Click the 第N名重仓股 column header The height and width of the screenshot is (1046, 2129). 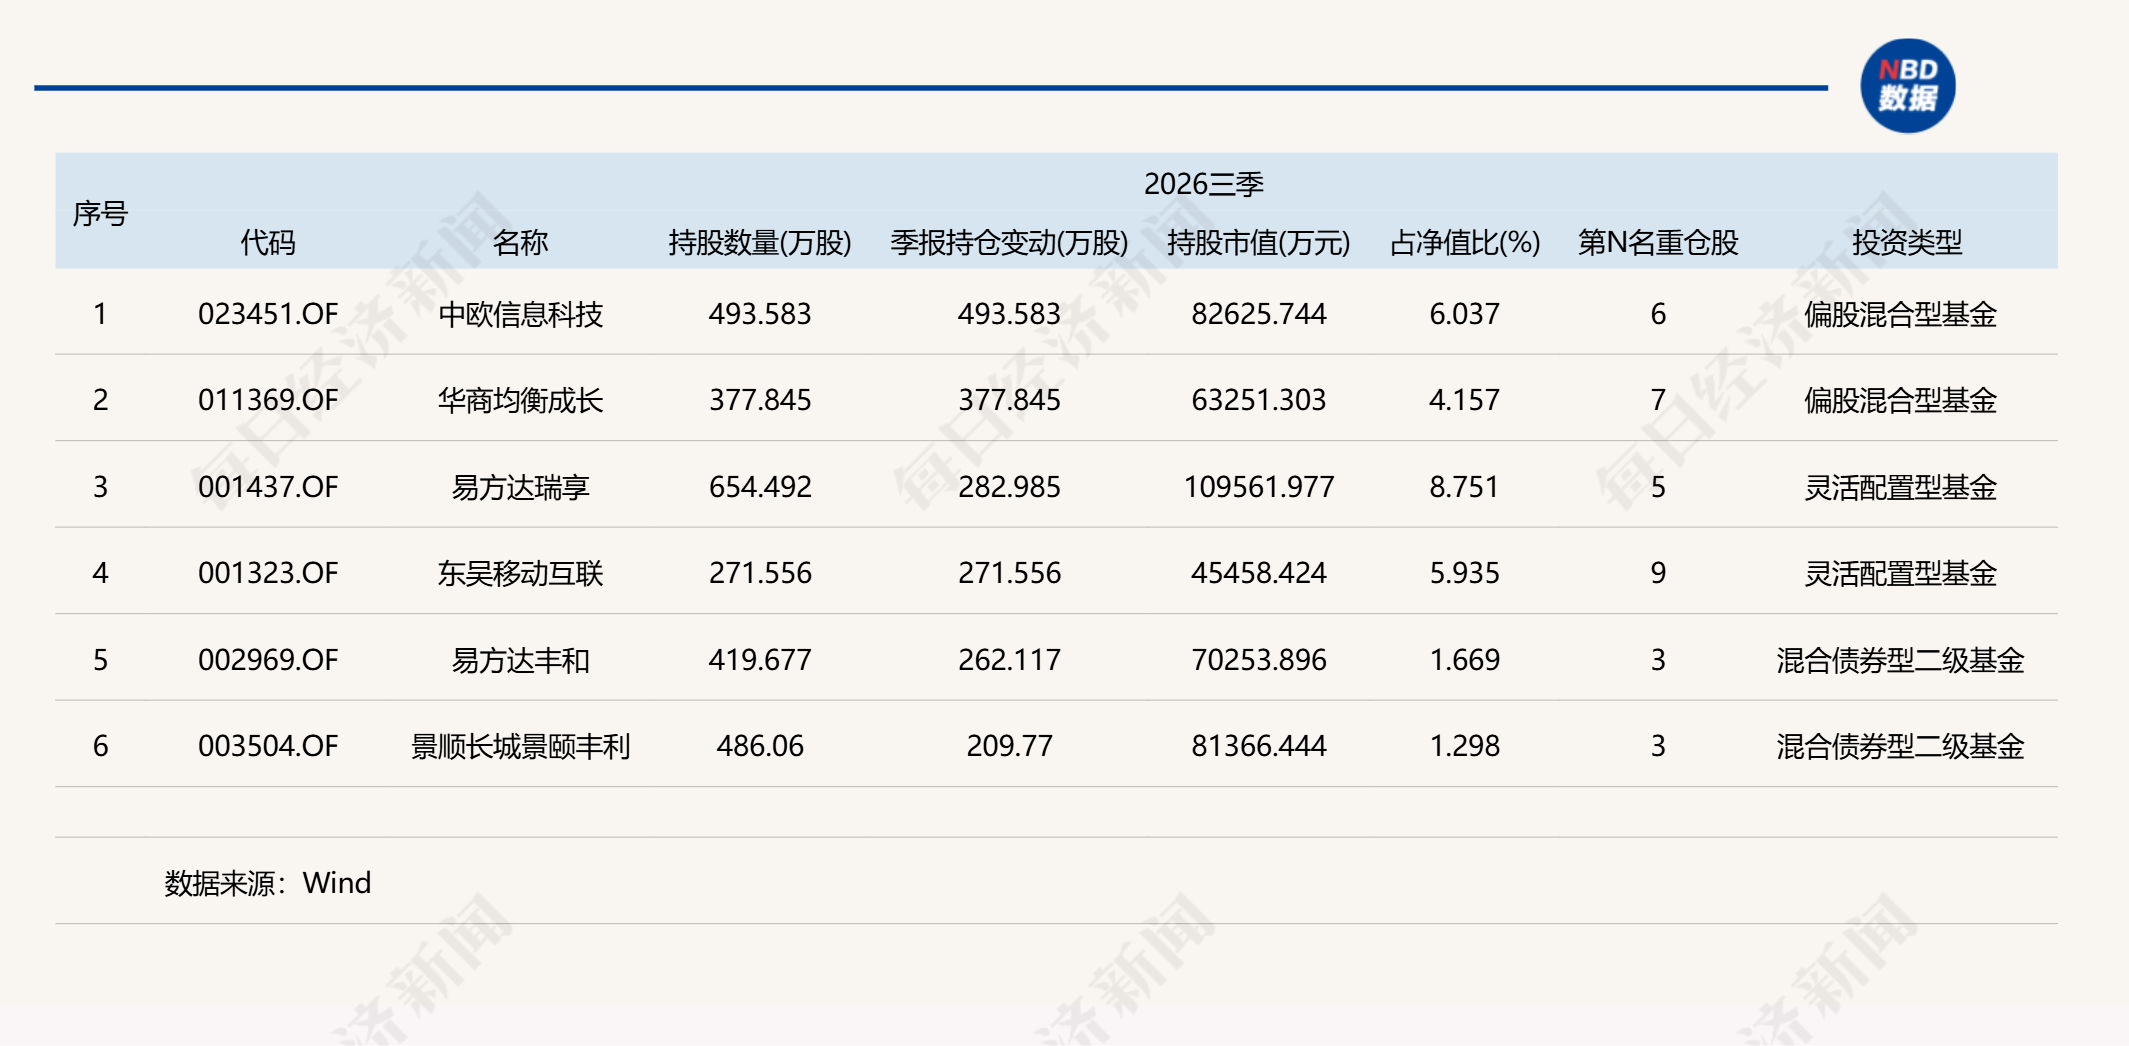pyautogui.click(x=1658, y=242)
